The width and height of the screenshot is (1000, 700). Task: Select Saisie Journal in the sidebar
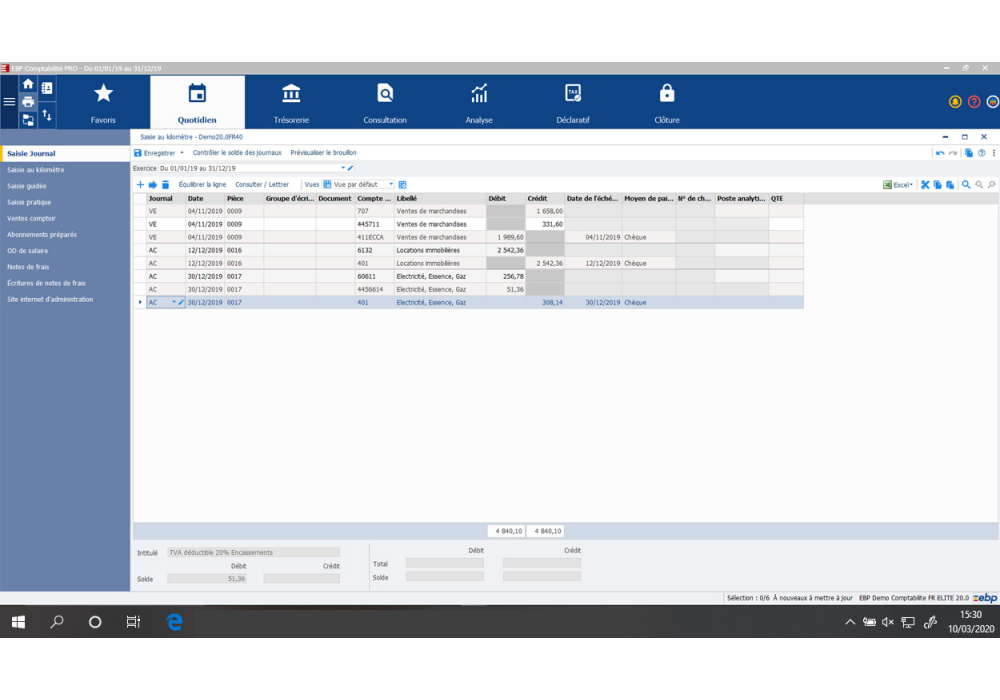click(65, 154)
